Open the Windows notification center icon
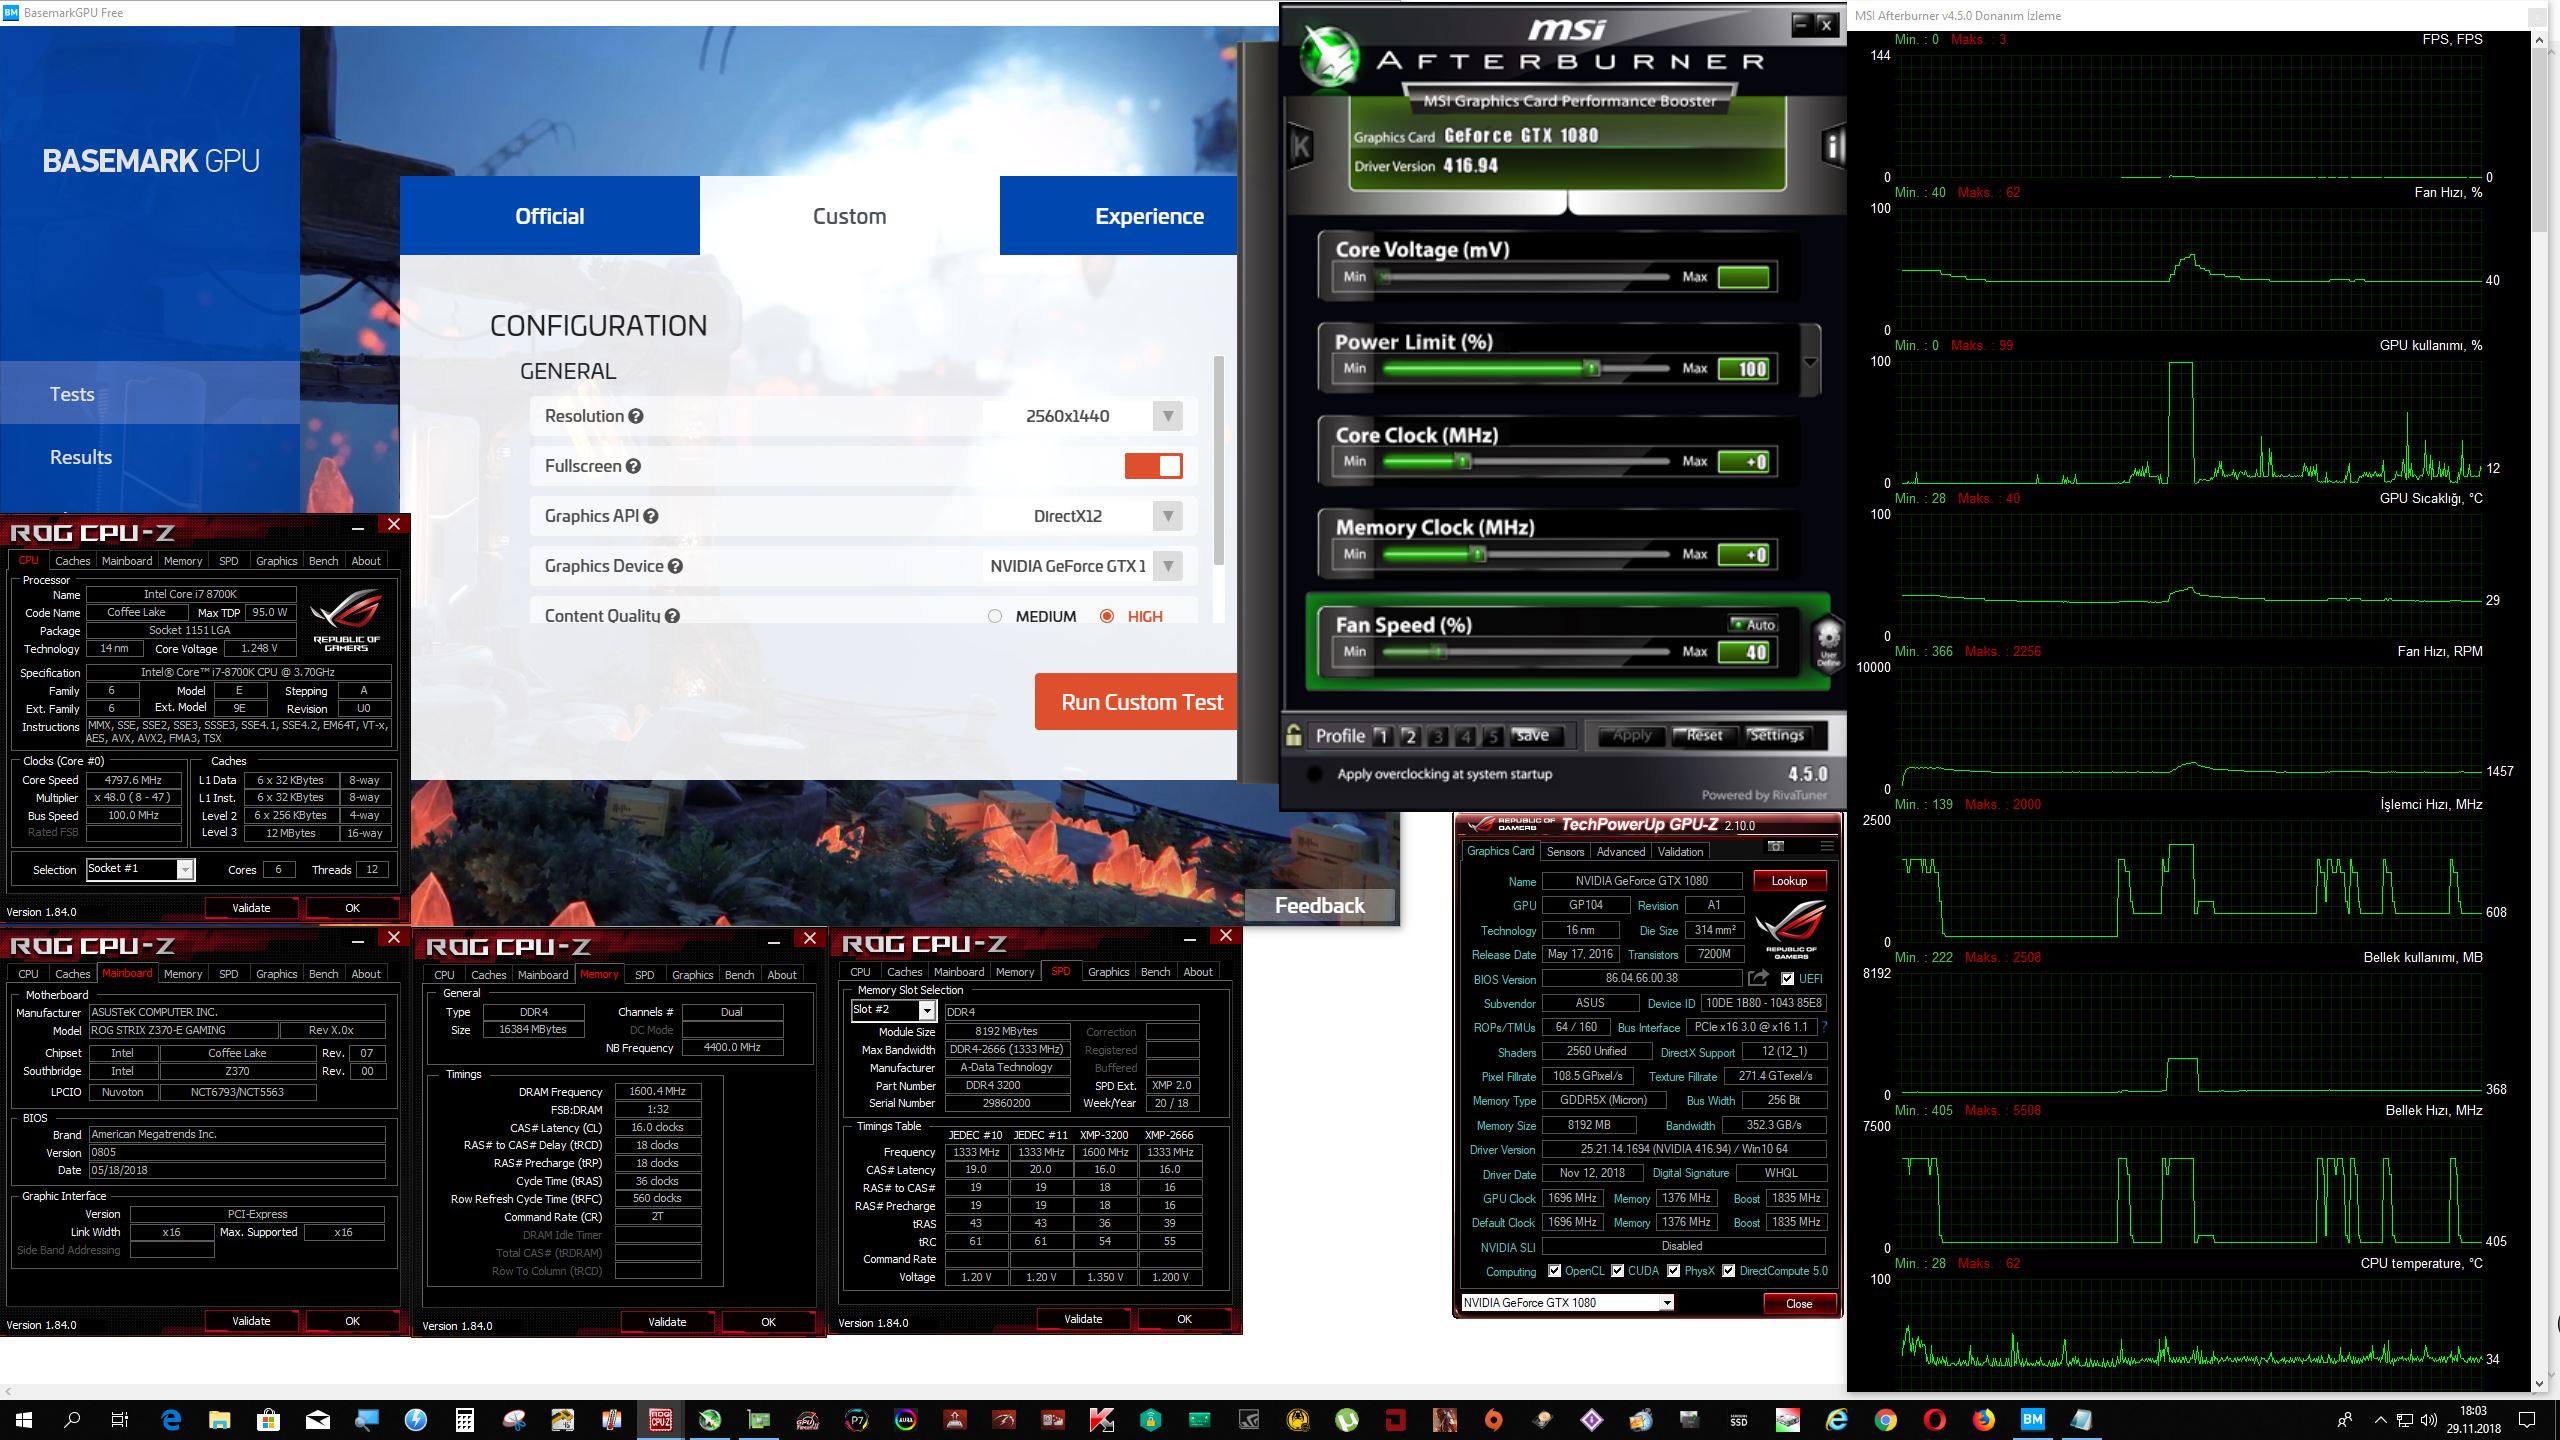 (x=2527, y=1419)
